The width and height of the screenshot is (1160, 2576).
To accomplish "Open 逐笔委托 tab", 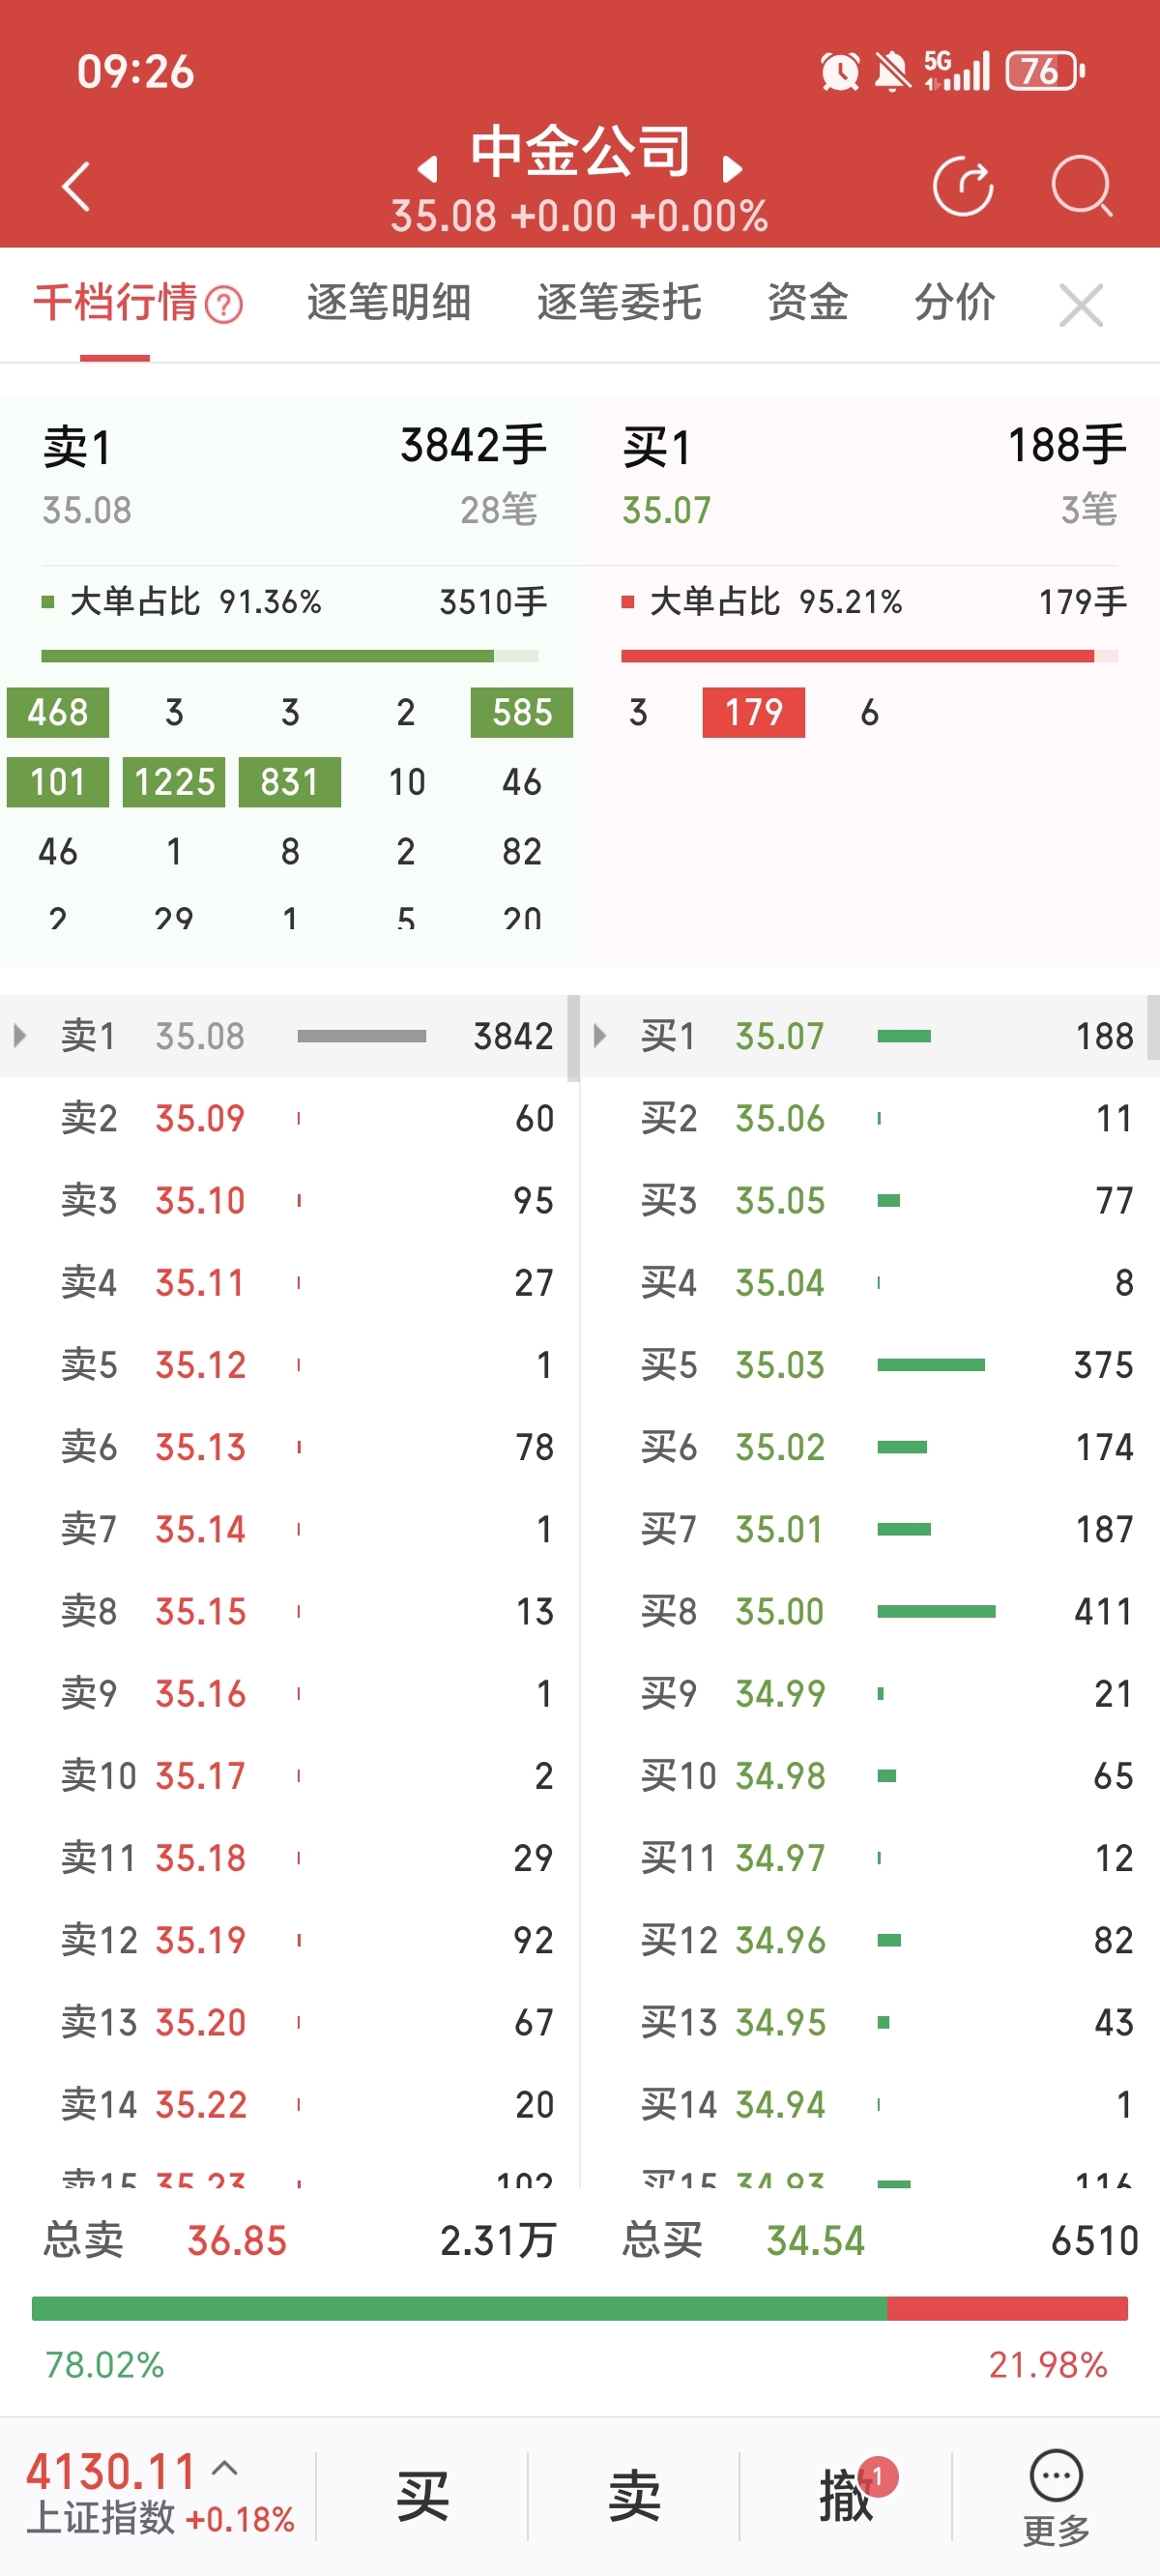I will (x=618, y=303).
